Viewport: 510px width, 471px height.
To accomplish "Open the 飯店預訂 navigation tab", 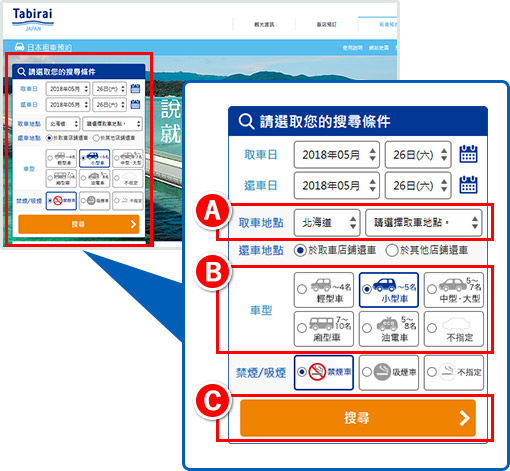I will click(327, 24).
